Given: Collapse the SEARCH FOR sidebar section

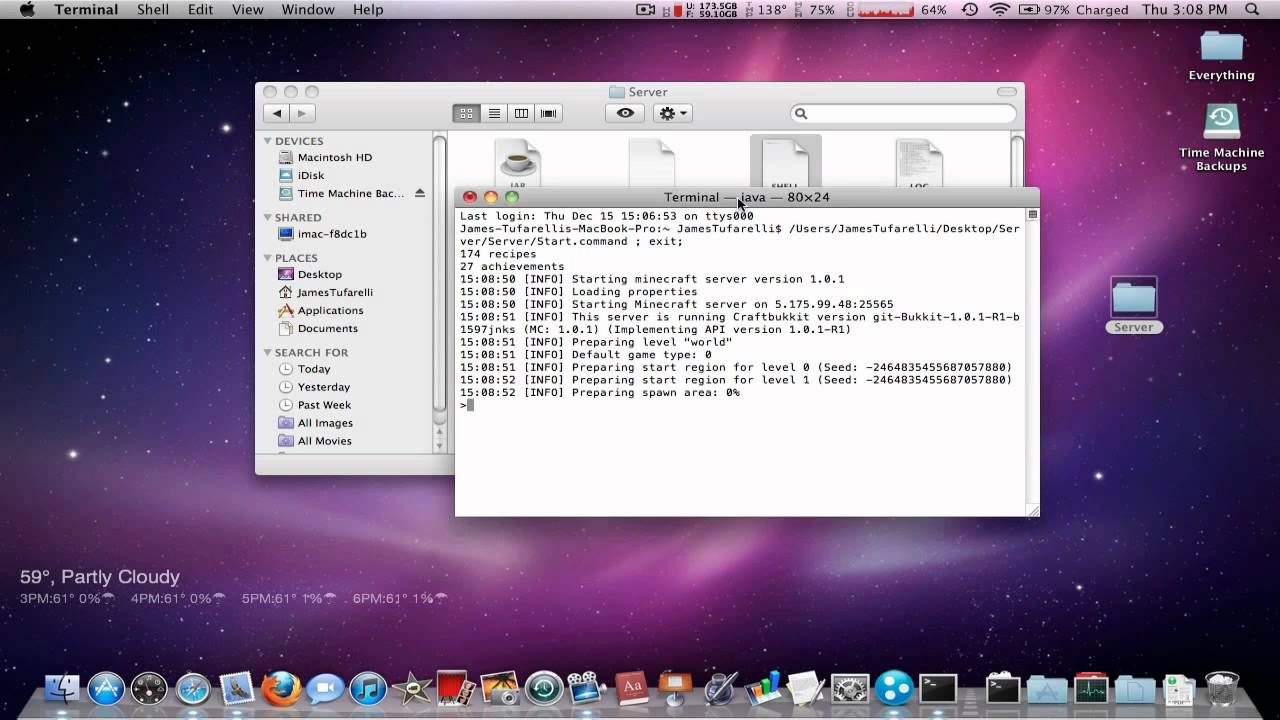Looking at the screenshot, I should (x=268, y=352).
